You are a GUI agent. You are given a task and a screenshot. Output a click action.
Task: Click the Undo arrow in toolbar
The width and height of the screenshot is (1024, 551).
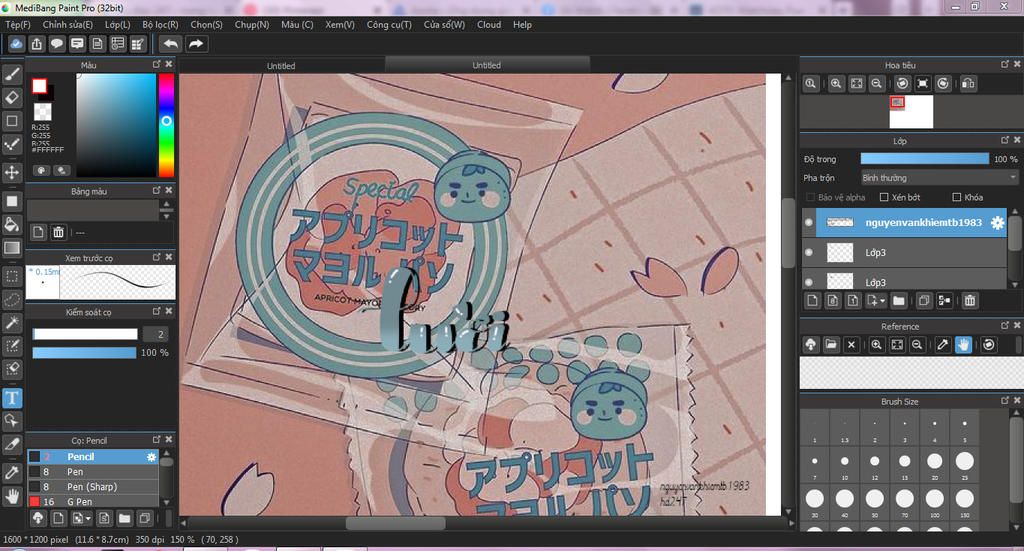coord(170,44)
